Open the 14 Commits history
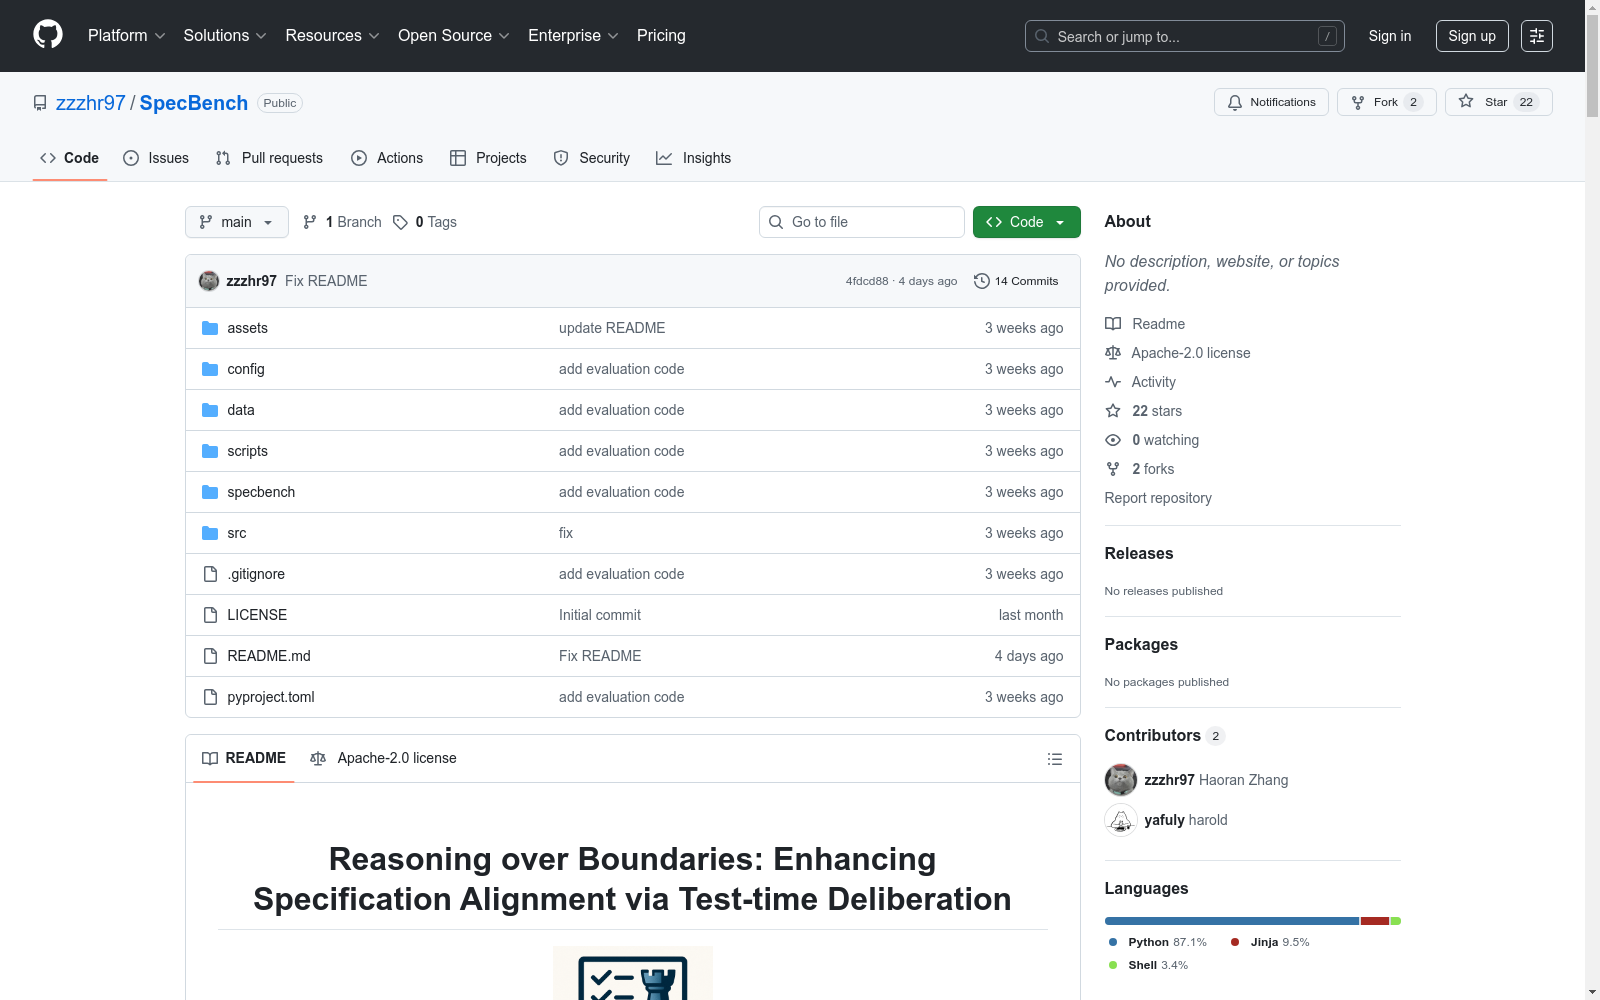 (x=1016, y=281)
